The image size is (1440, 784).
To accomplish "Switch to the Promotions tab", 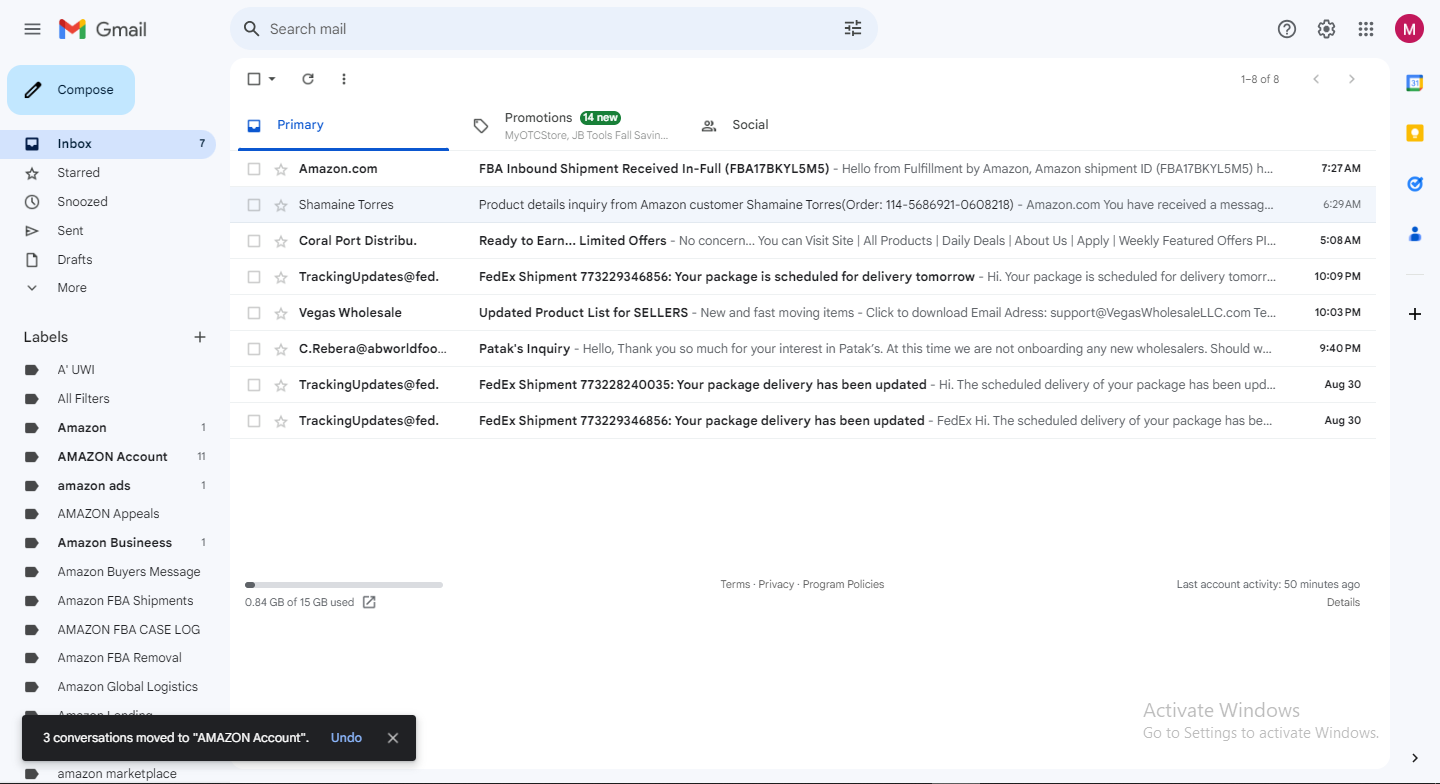I will (570, 125).
